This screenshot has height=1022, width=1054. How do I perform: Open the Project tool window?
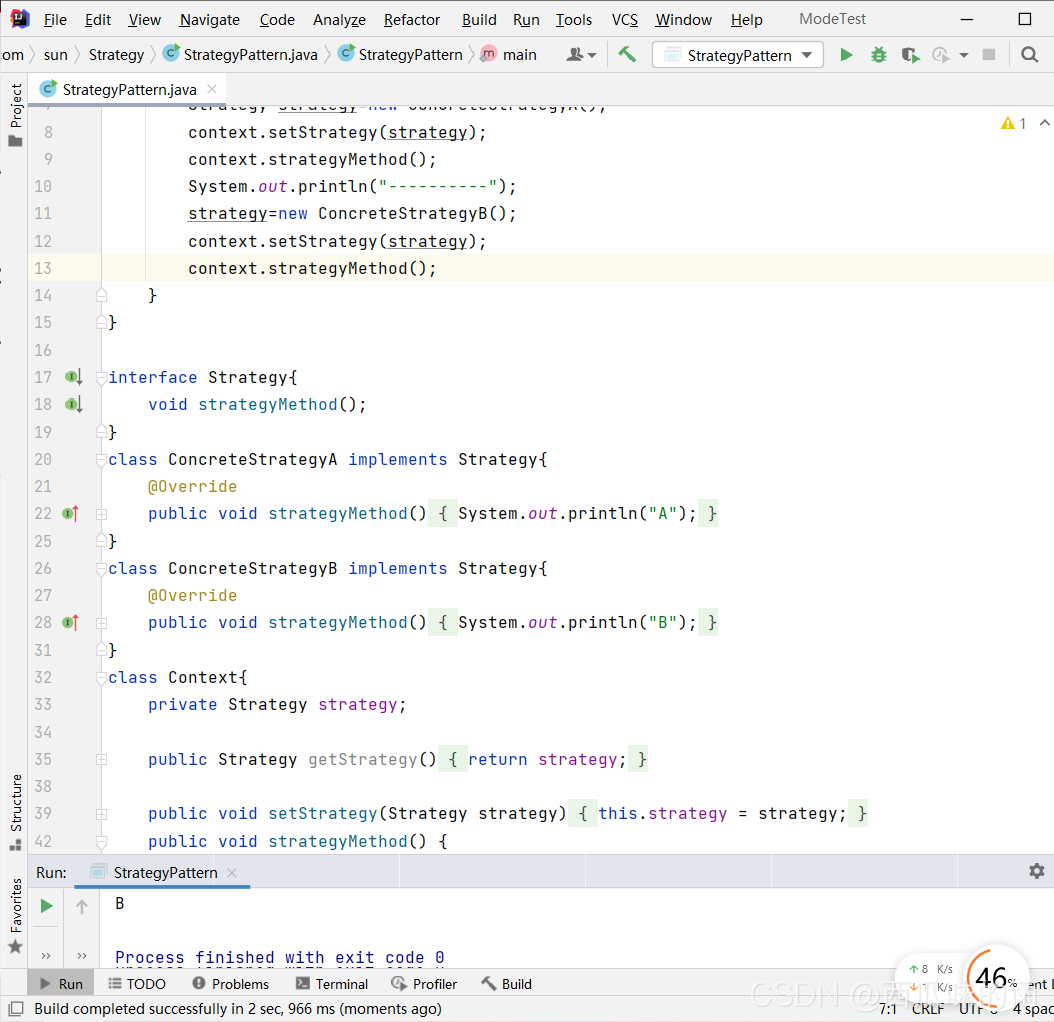(x=15, y=114)
